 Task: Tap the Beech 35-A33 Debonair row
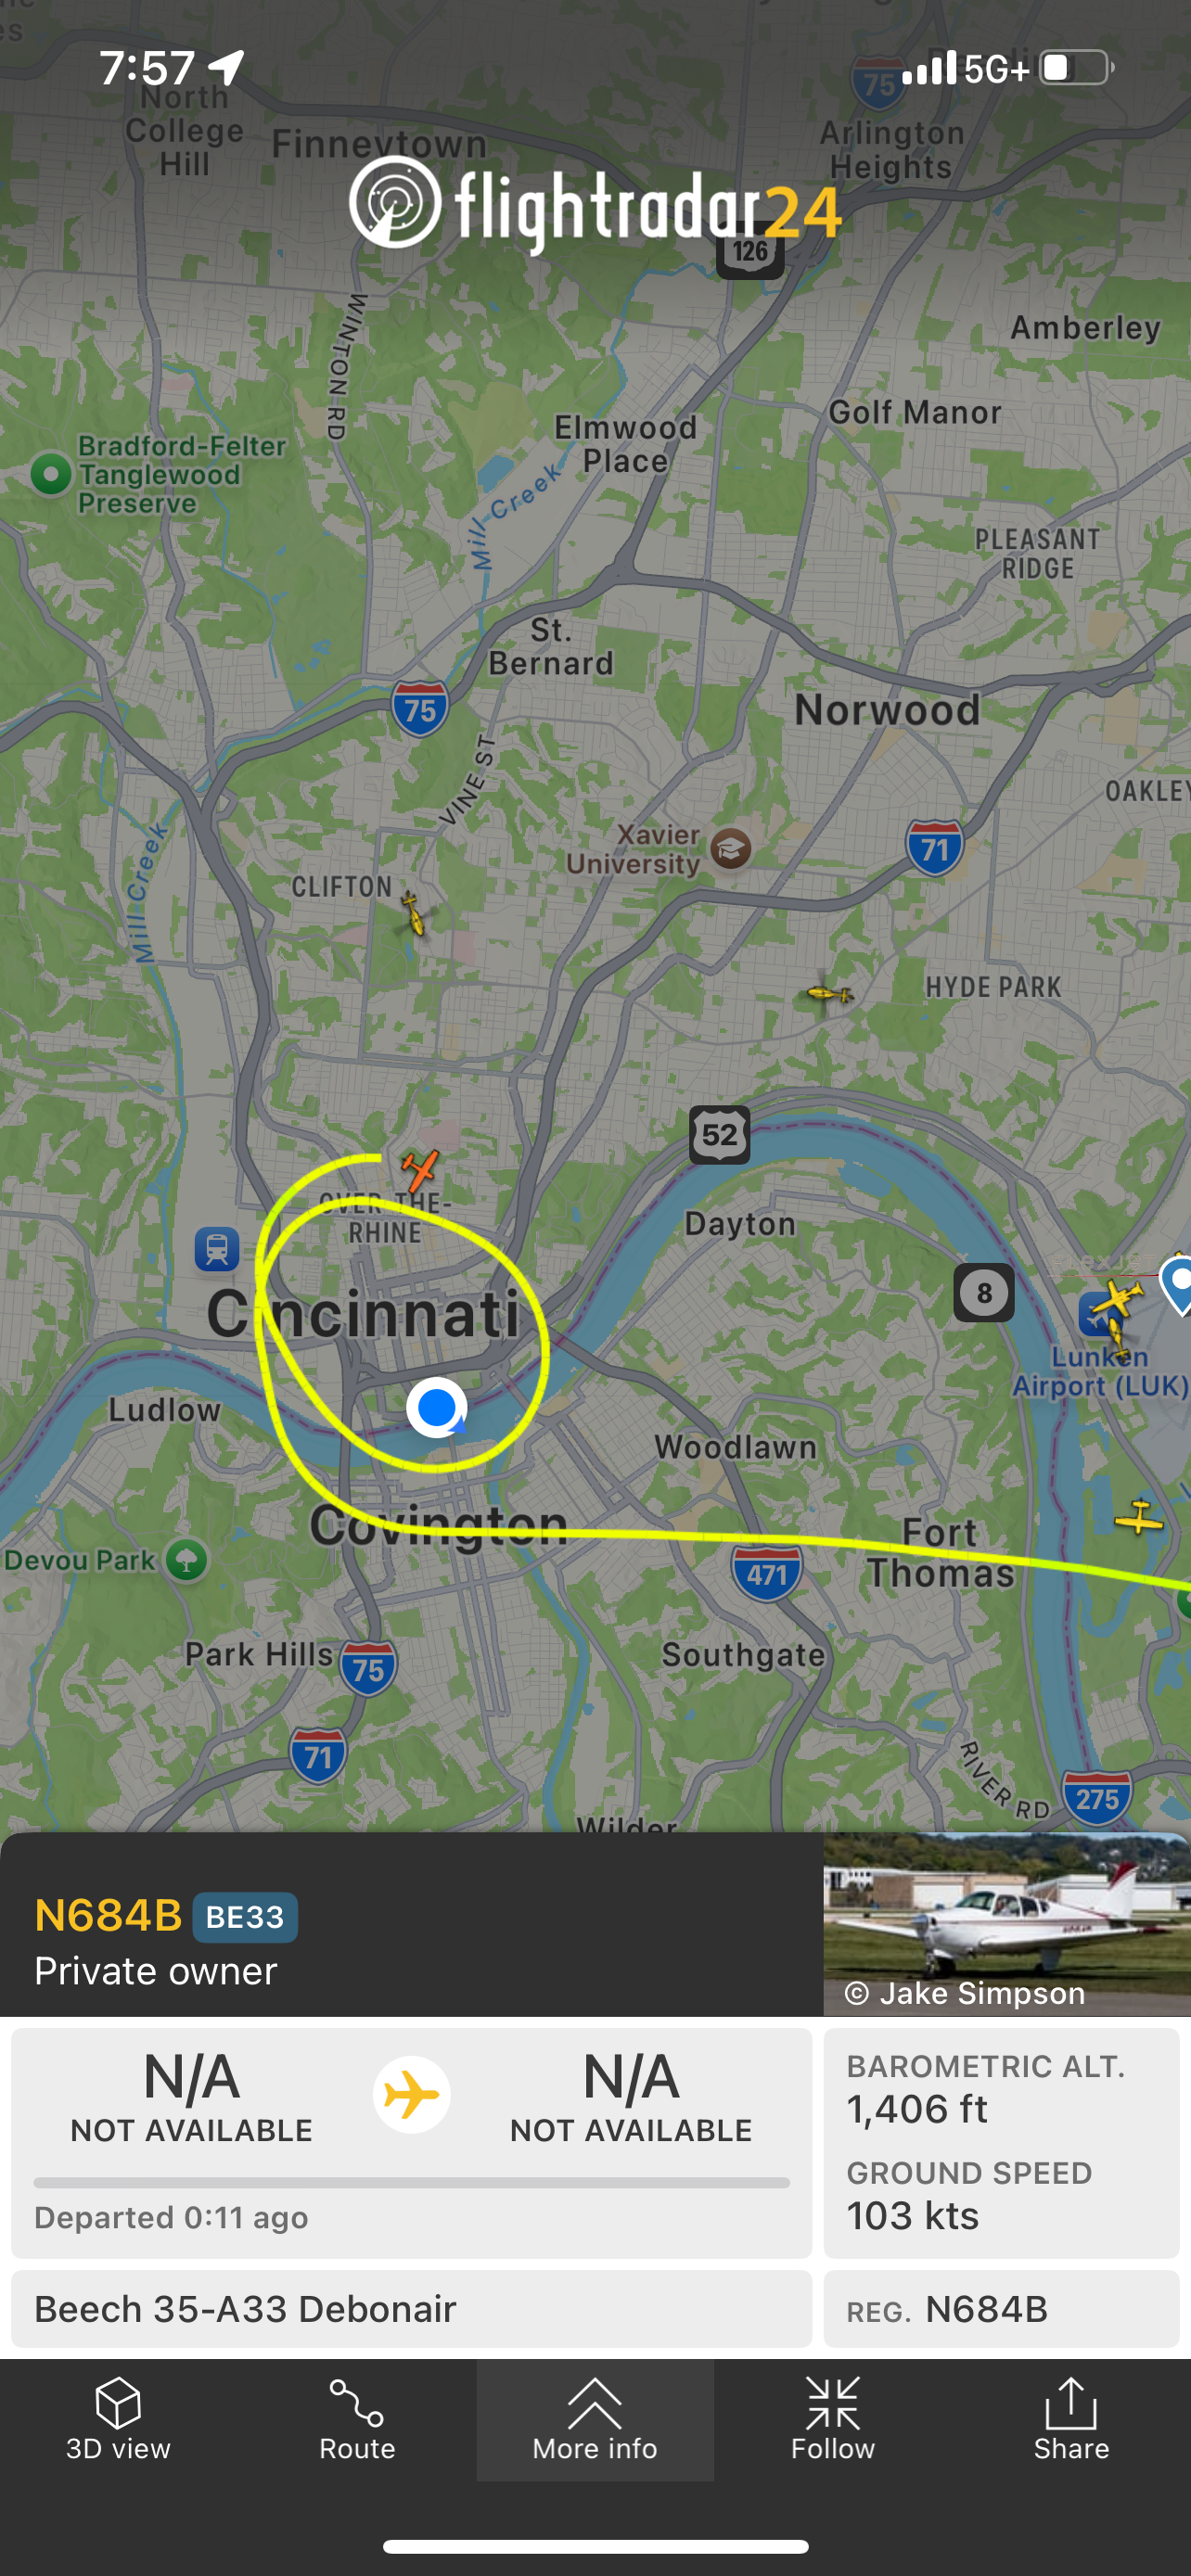tap(411, 2309)
